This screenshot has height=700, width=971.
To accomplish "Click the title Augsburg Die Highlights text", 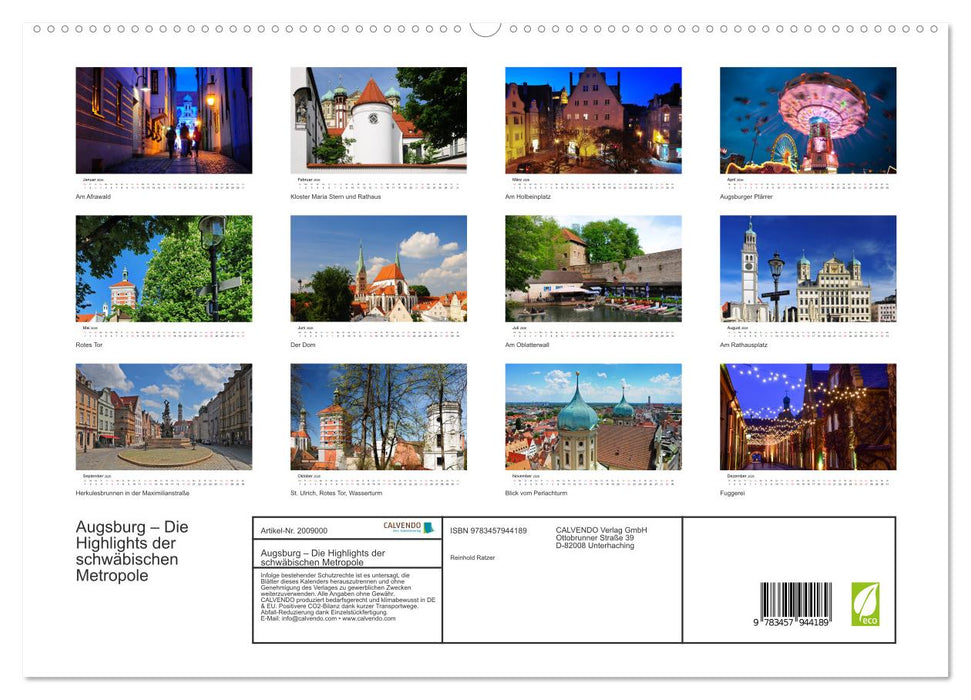I will coord(131,550).
